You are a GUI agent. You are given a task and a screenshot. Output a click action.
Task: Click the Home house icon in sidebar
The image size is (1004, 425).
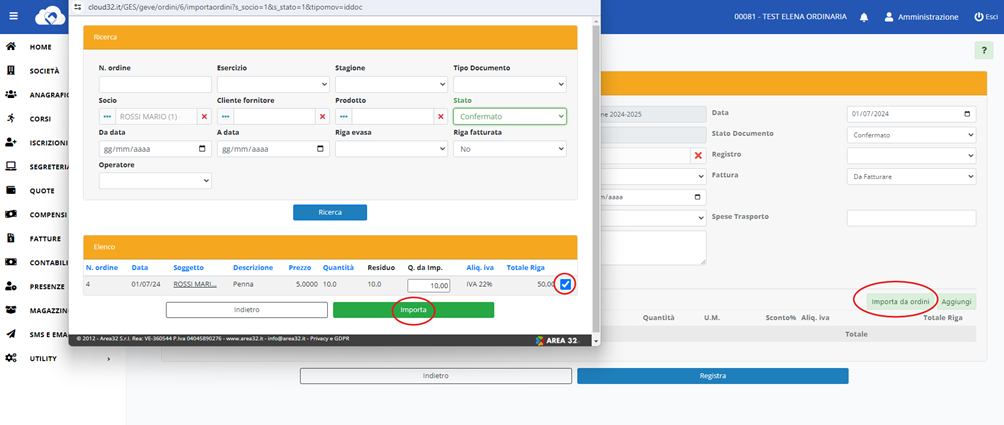[x=11, y=46]
